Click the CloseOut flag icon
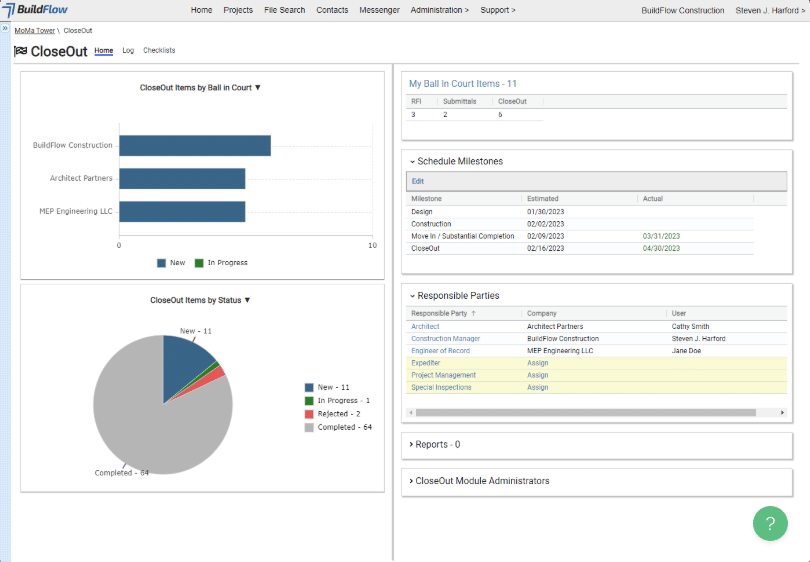Image resolution: width=810 pixels, height=562 pixels. click(21, 51)
